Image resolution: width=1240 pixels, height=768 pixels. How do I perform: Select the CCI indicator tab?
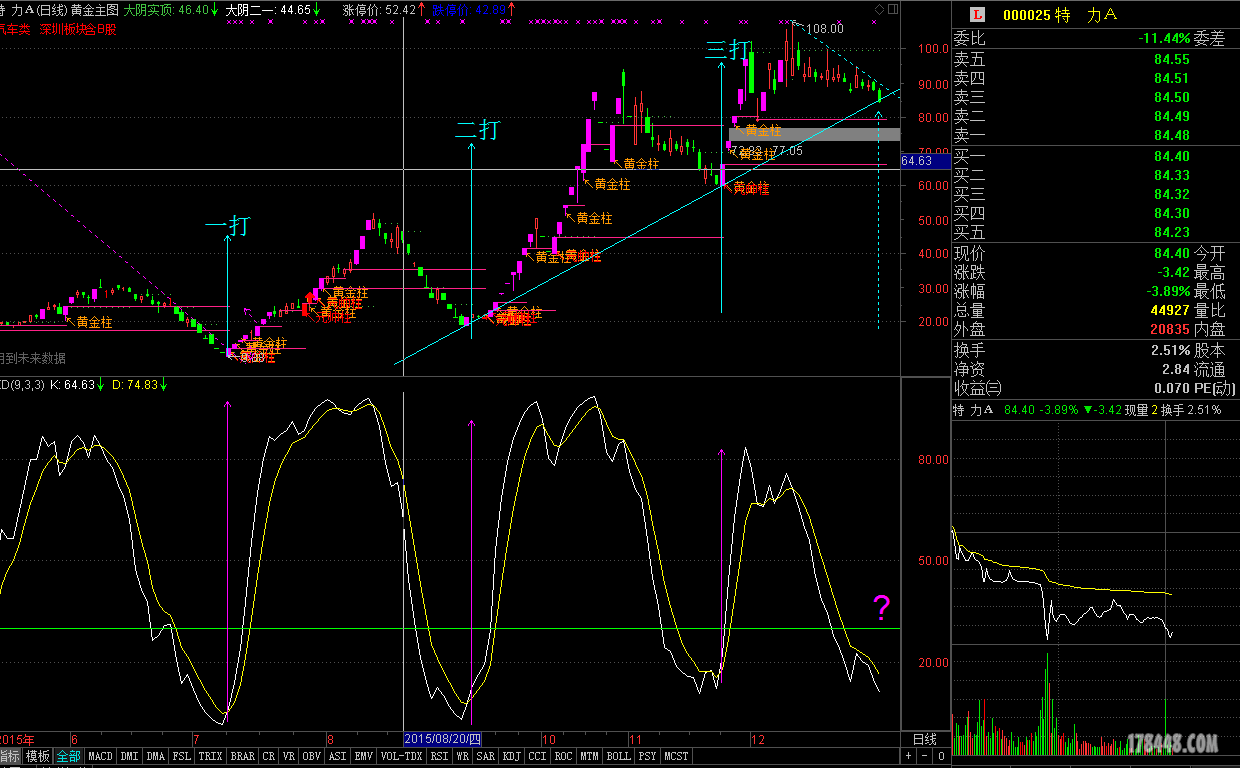click(538, 756)
